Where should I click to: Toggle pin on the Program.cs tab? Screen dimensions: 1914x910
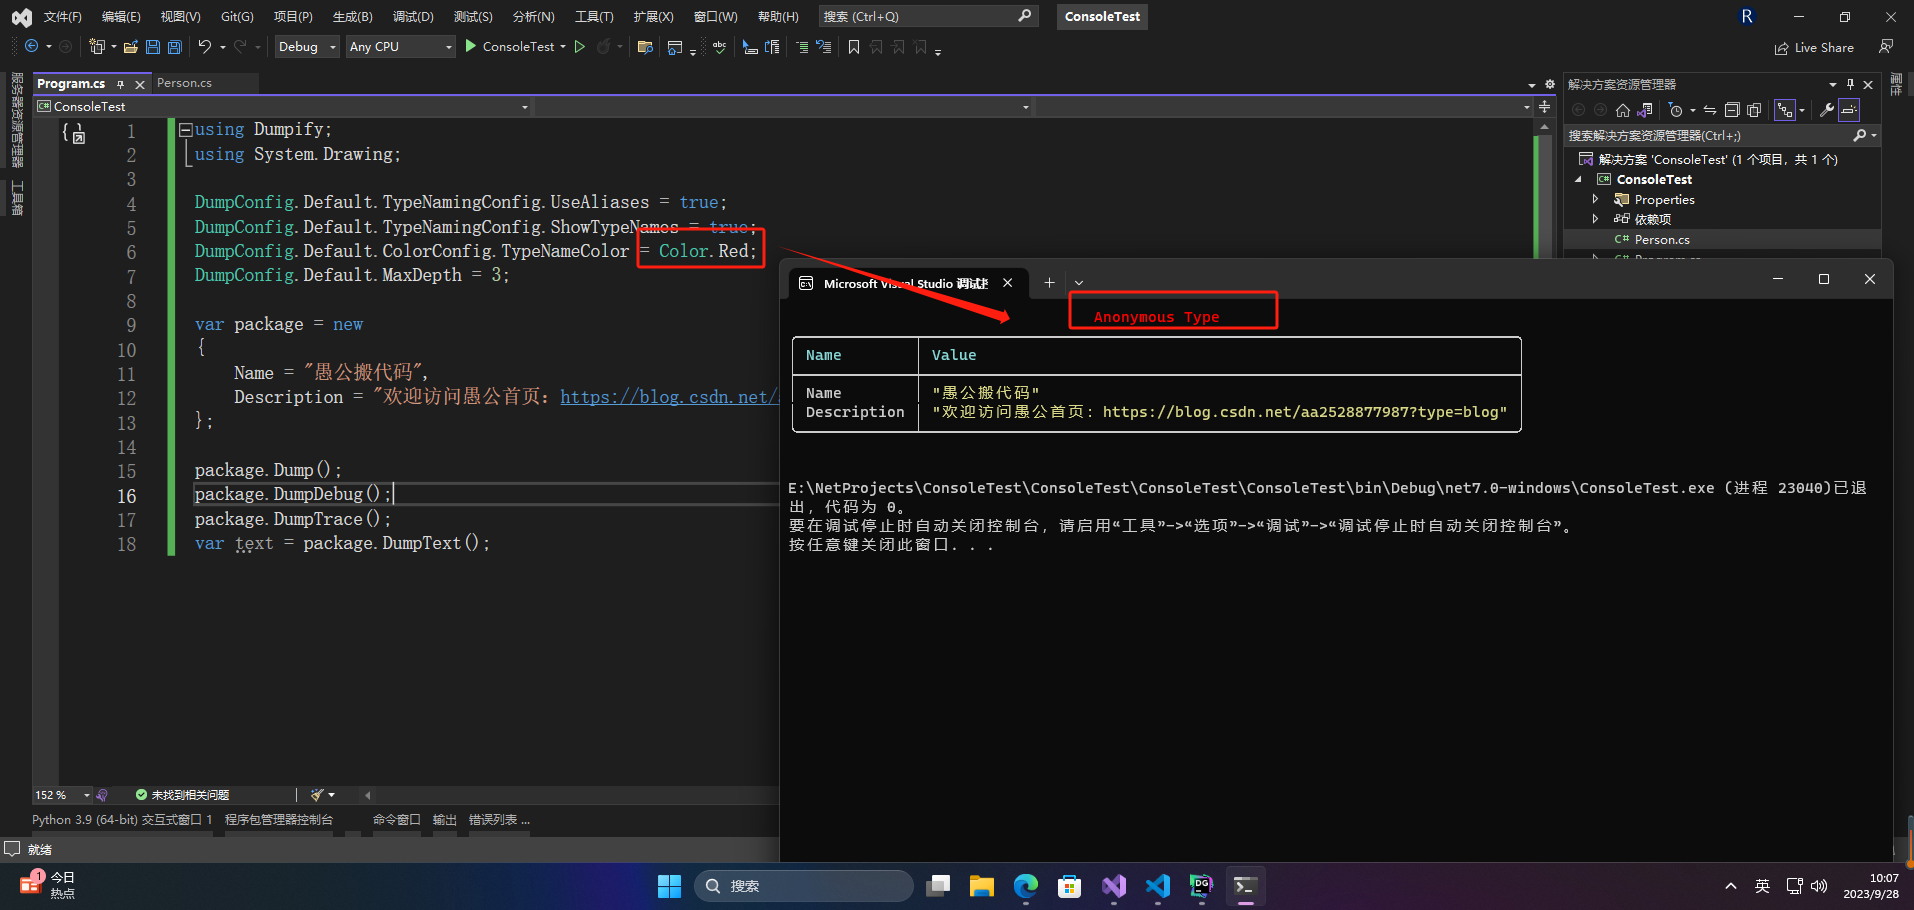[x=120, y=84]
